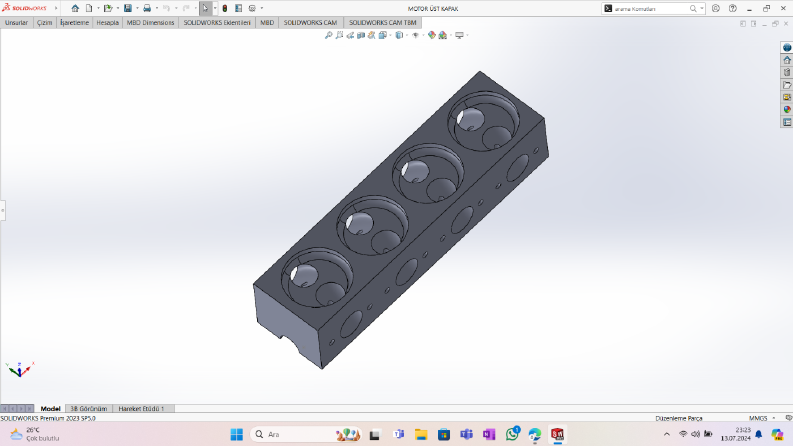Open the Appearances ball icon in task pane
793x446 pixels.
(x=787, y=109)
